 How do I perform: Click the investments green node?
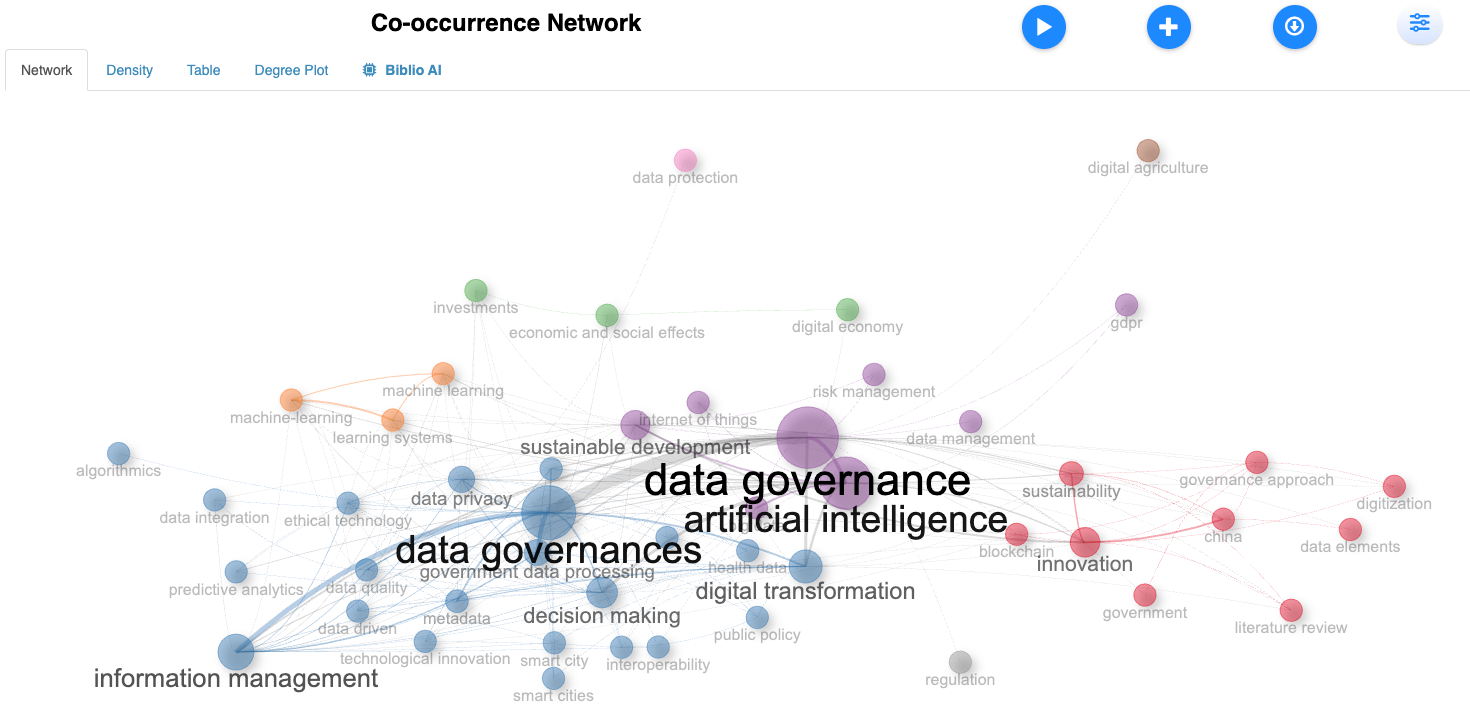point(476,291)
